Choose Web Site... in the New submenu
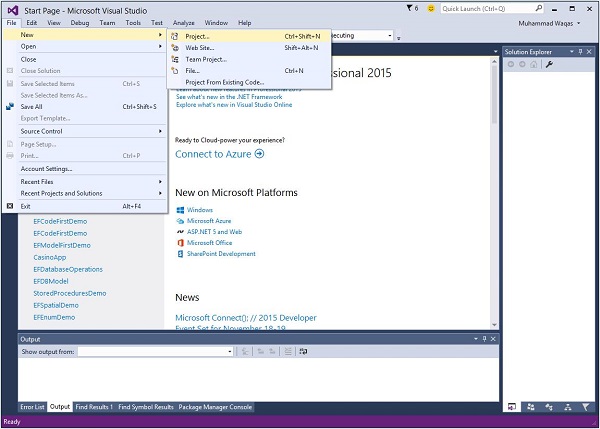Viewport: 600px width, 429px height. [200, 47]
